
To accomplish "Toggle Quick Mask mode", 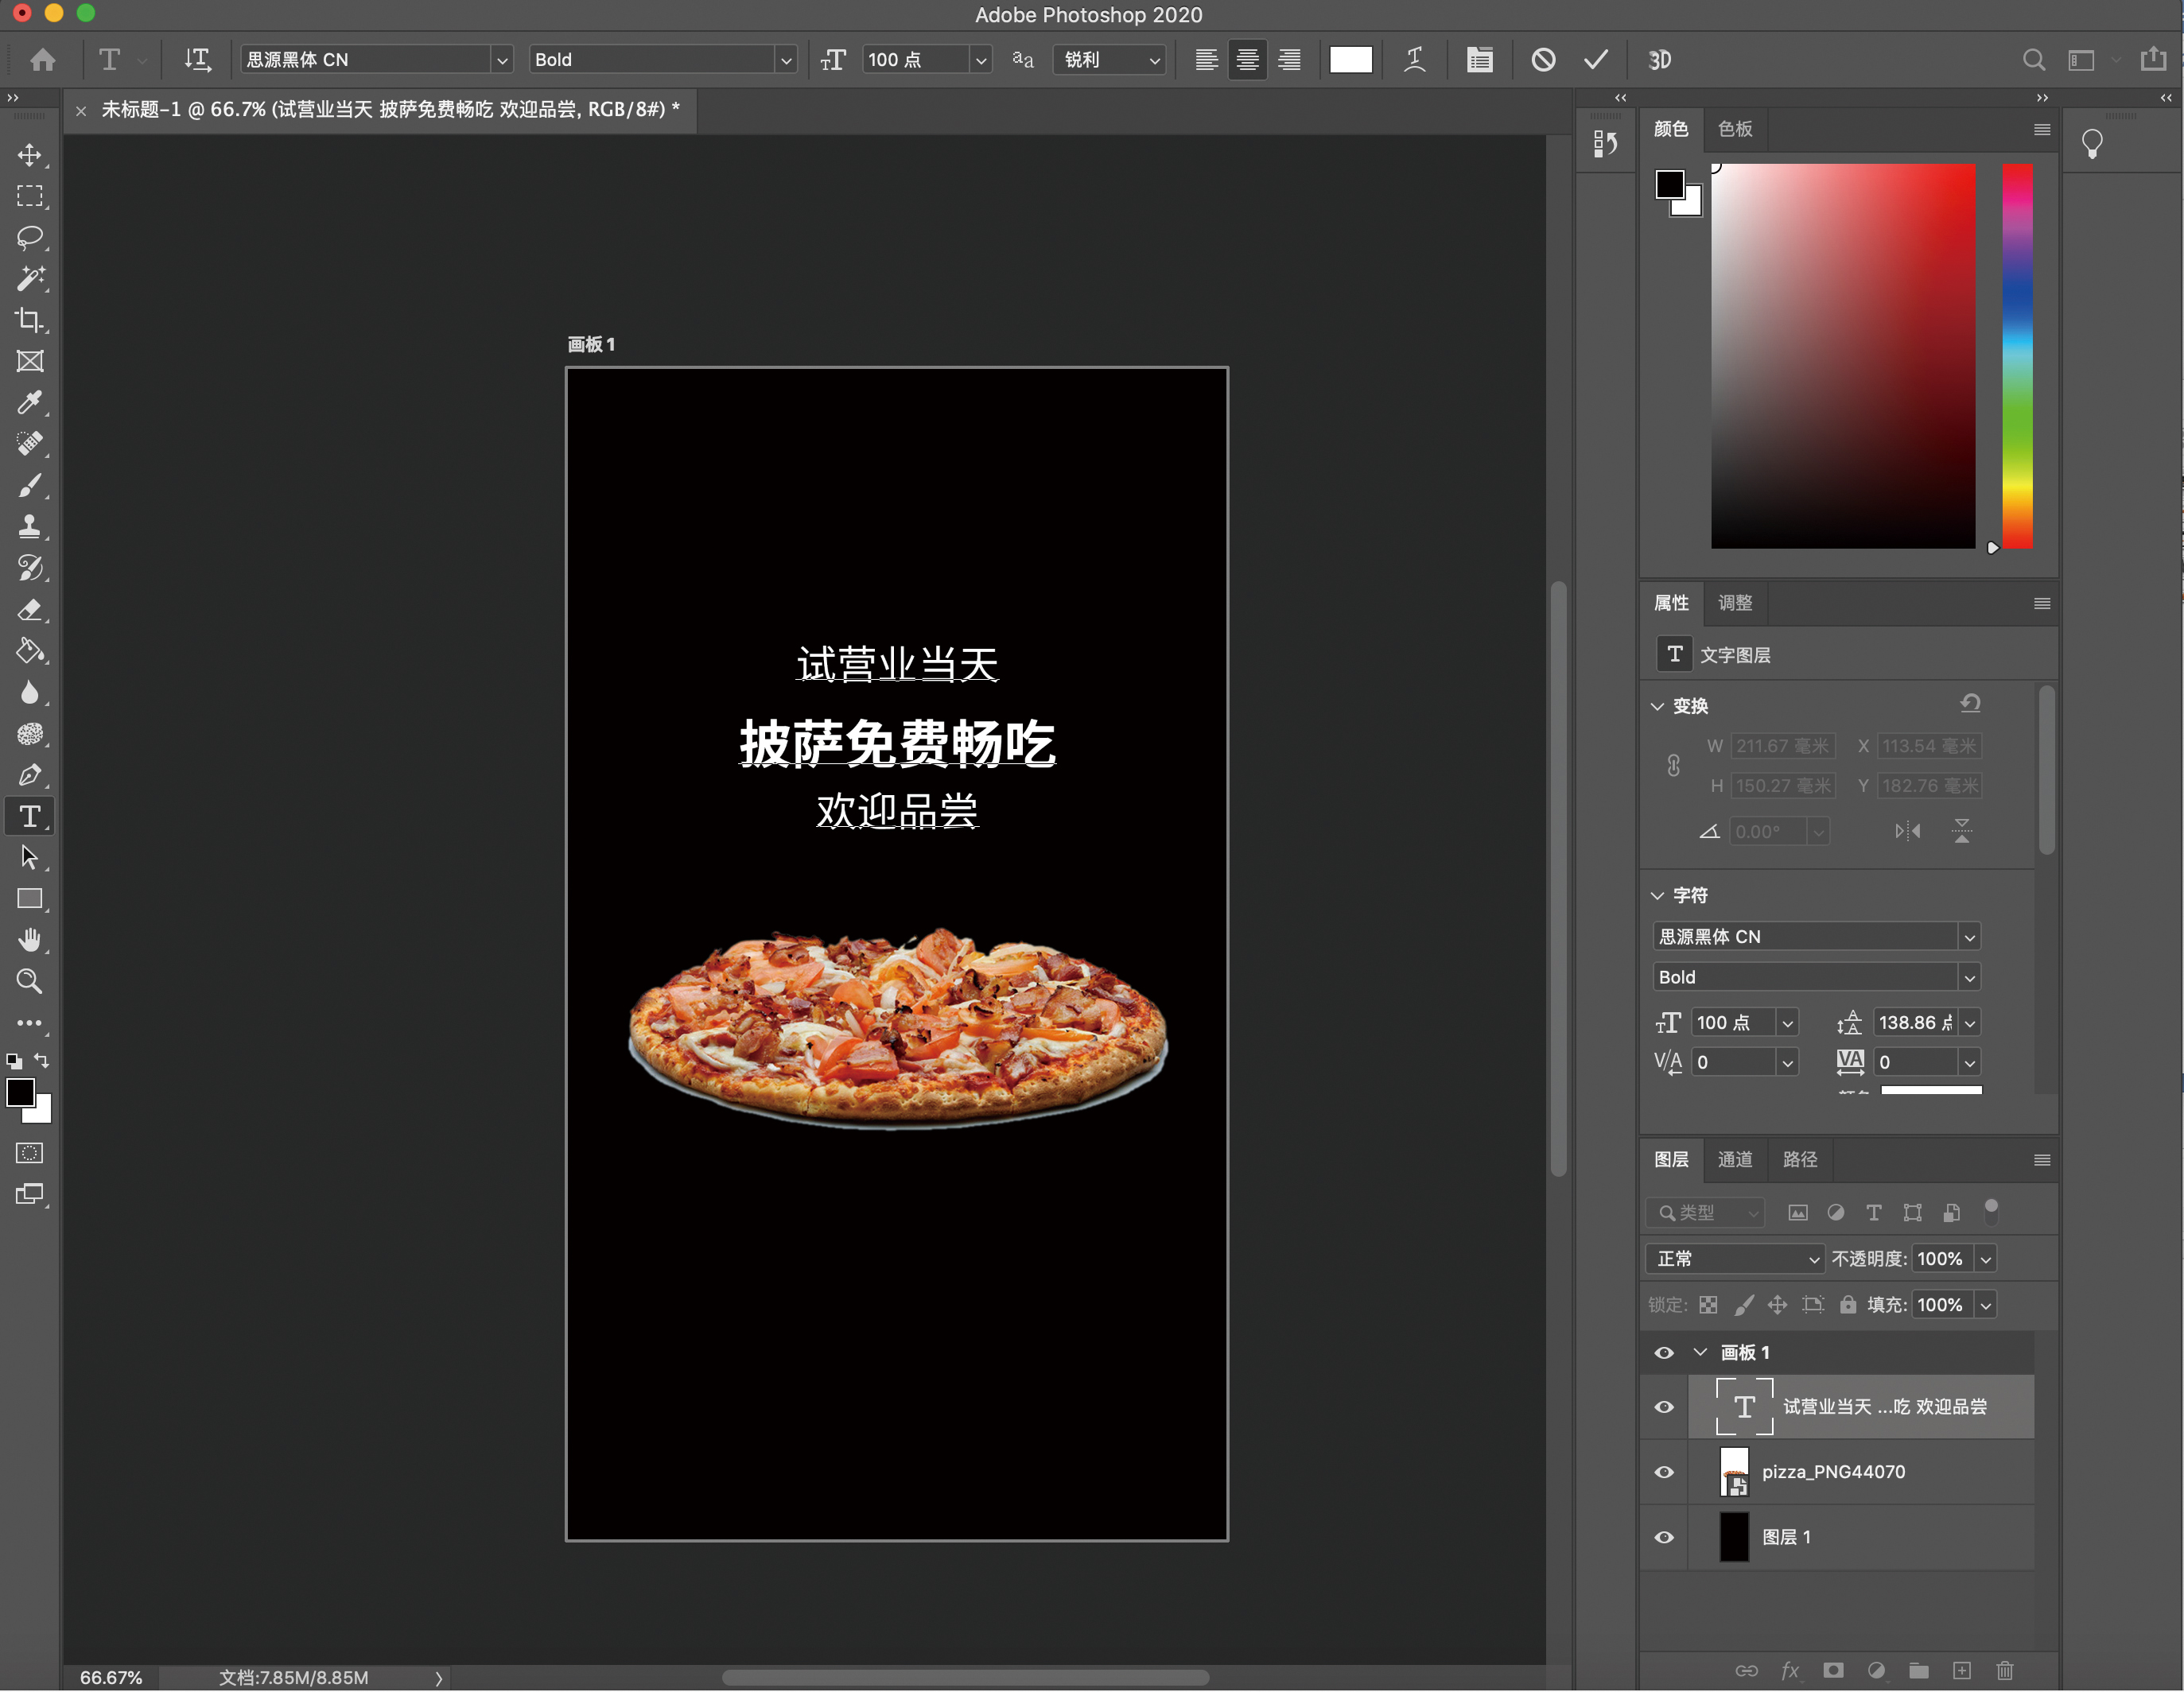I will click(x=30, y=1153).
